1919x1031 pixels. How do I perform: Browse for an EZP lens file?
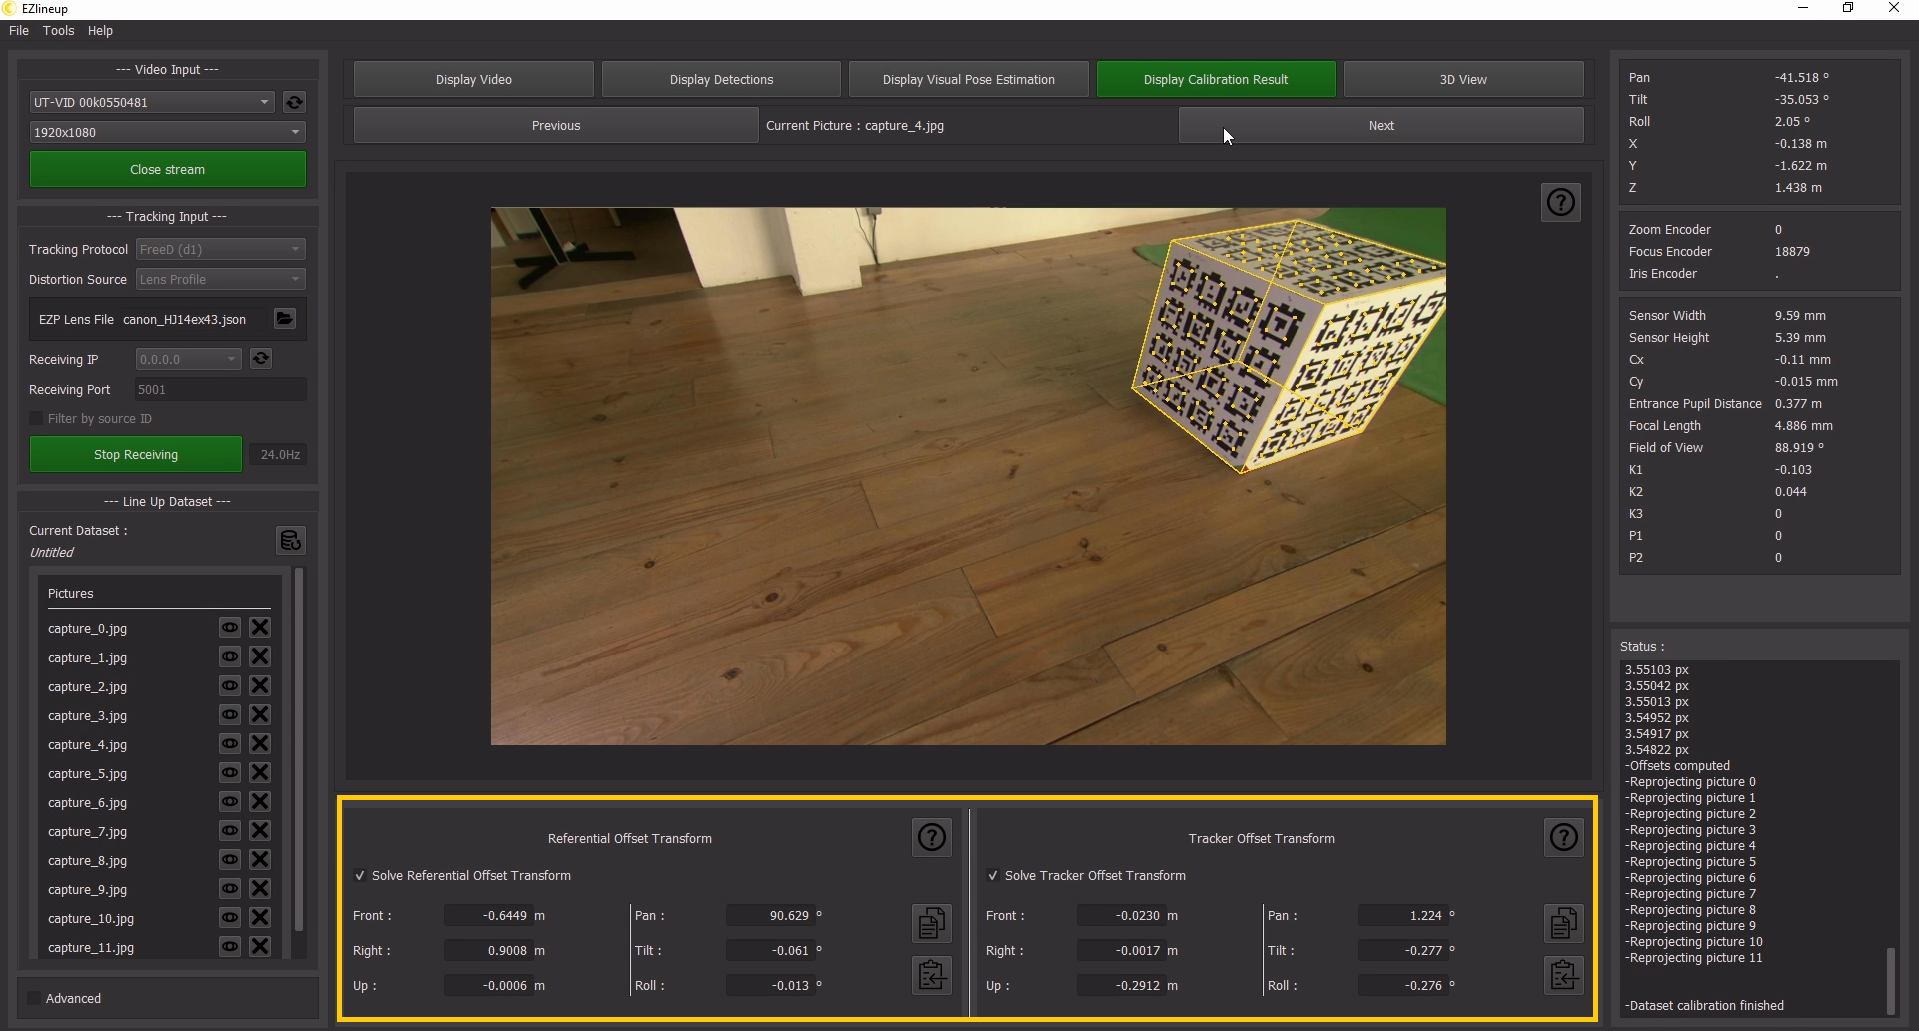click(285, 319)
